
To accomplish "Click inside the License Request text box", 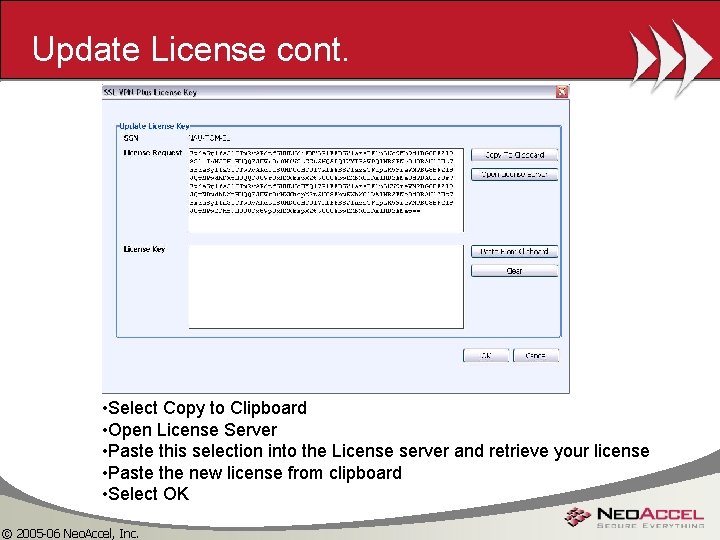I will pos(326,190).
